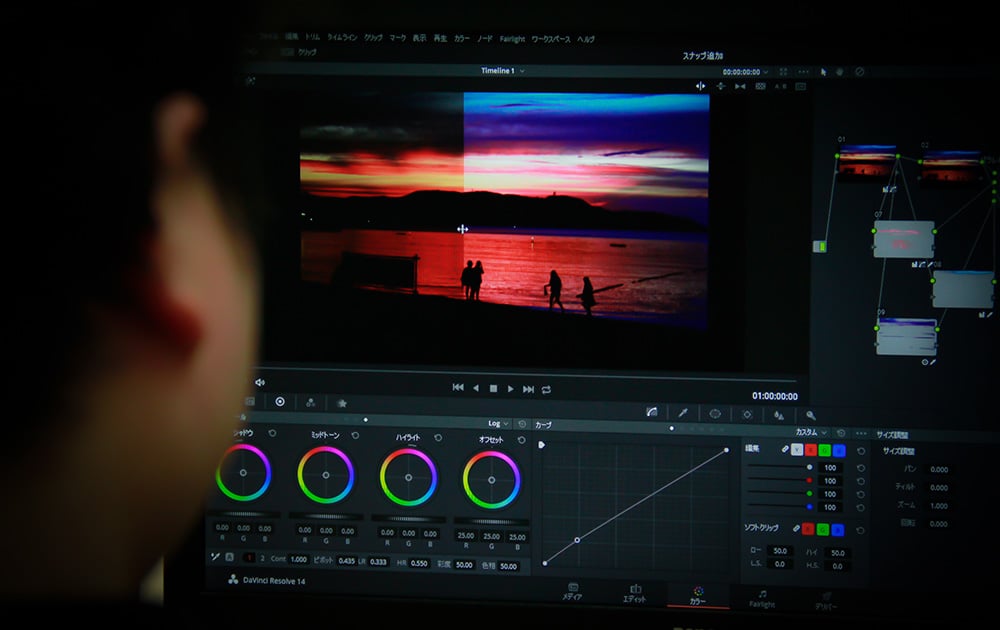
Task: Reset the blue intensity slider
Action: 861,508
